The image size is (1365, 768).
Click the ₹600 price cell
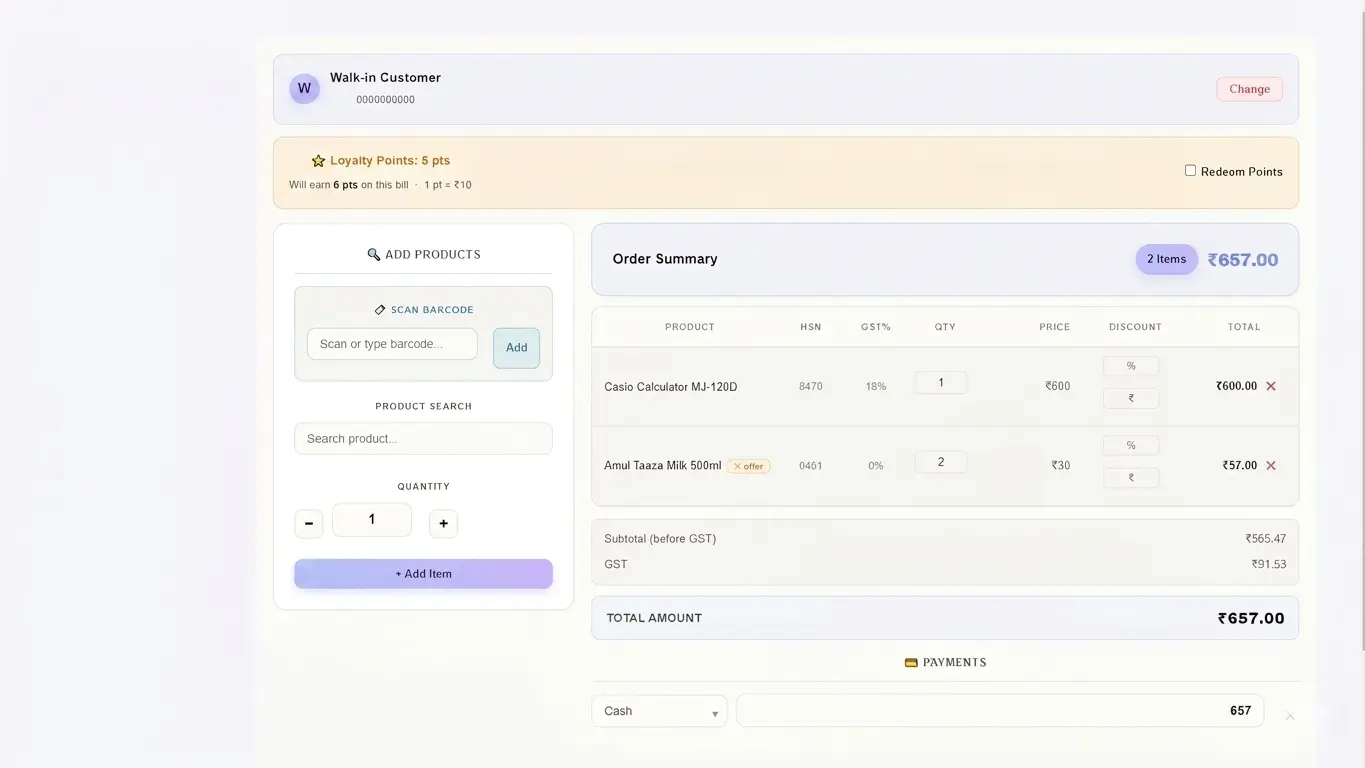[1058, 386]
